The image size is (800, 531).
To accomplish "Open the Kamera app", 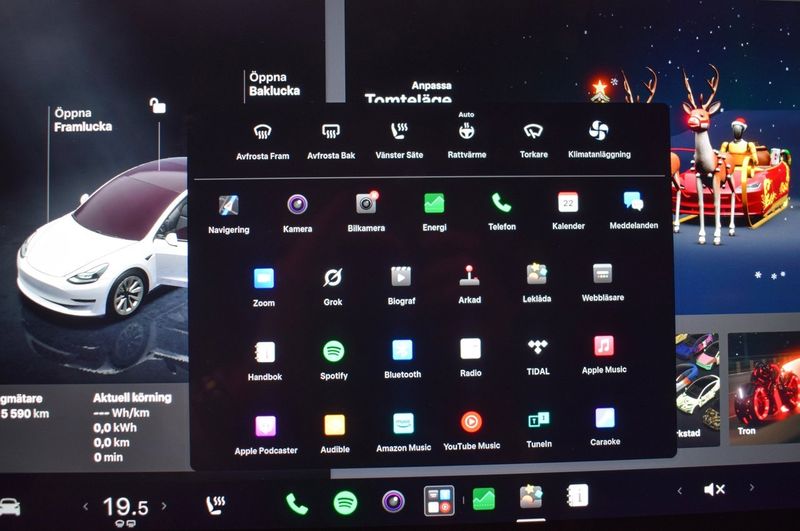I will click(x=297, y=213).
